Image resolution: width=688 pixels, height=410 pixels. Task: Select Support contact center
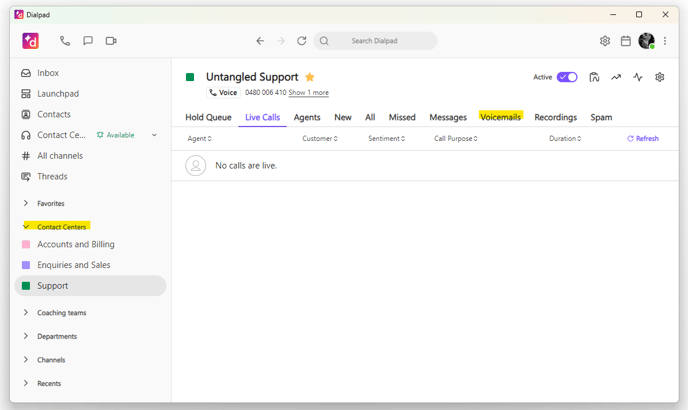point(90,286)
